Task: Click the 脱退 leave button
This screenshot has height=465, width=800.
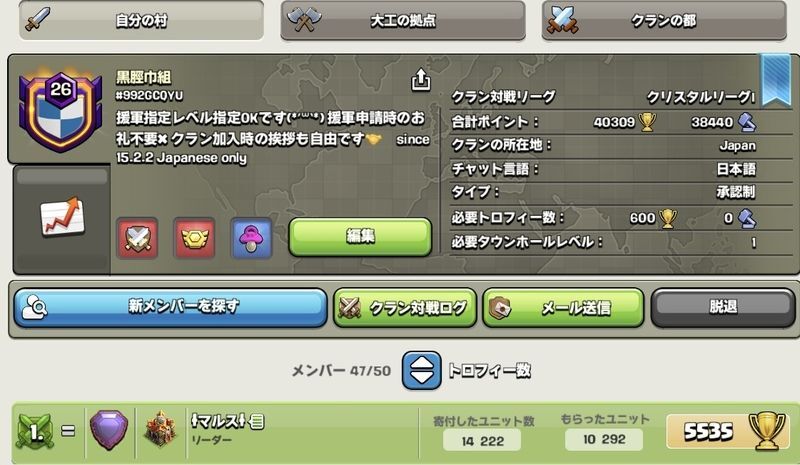Action: click(723, 307)
